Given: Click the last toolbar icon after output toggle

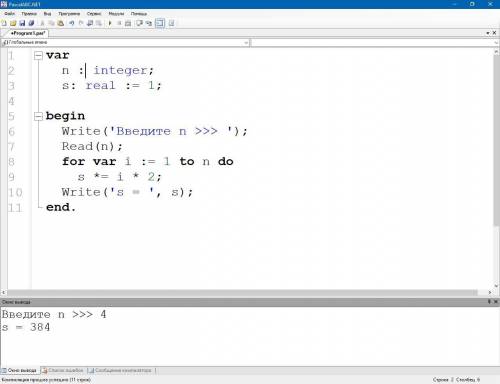Looking at the screenshot, I should click(x=171, y=23).
